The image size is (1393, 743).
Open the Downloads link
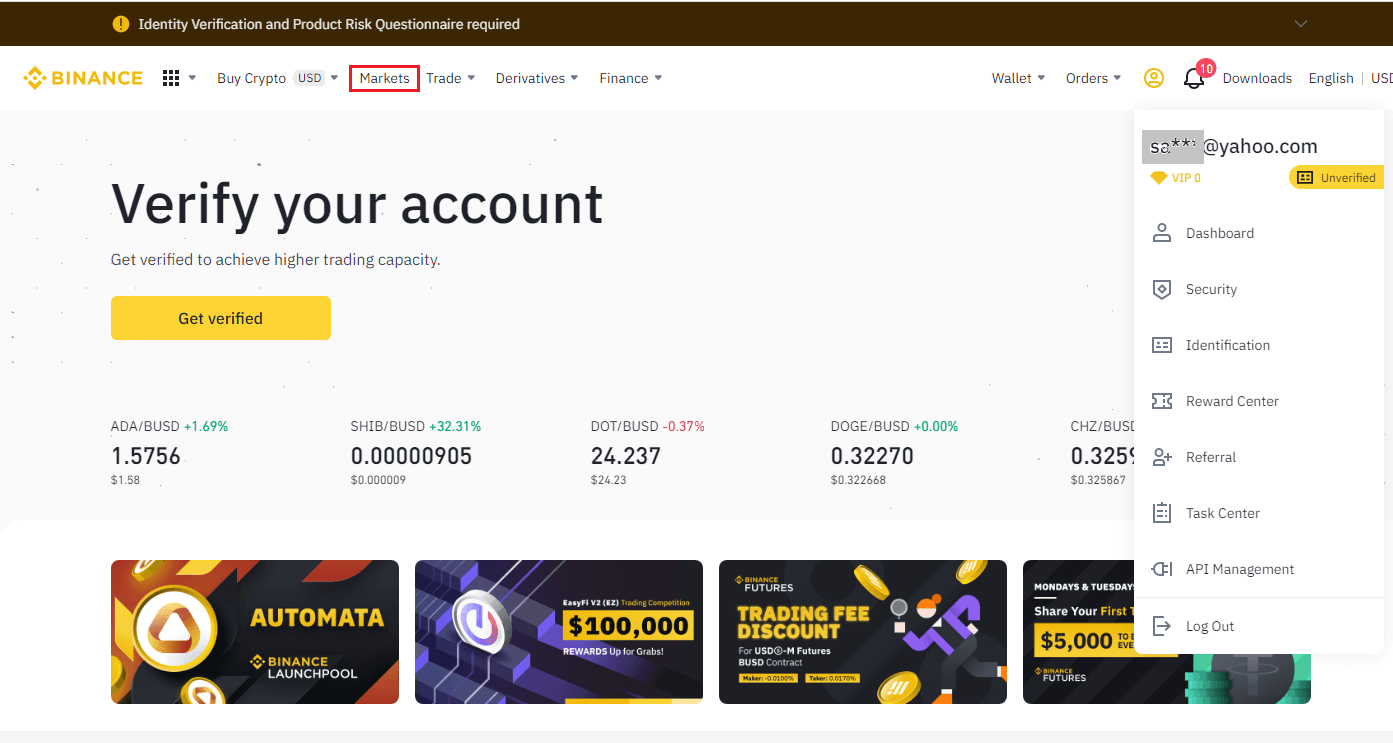click(x=1257, y=78)
